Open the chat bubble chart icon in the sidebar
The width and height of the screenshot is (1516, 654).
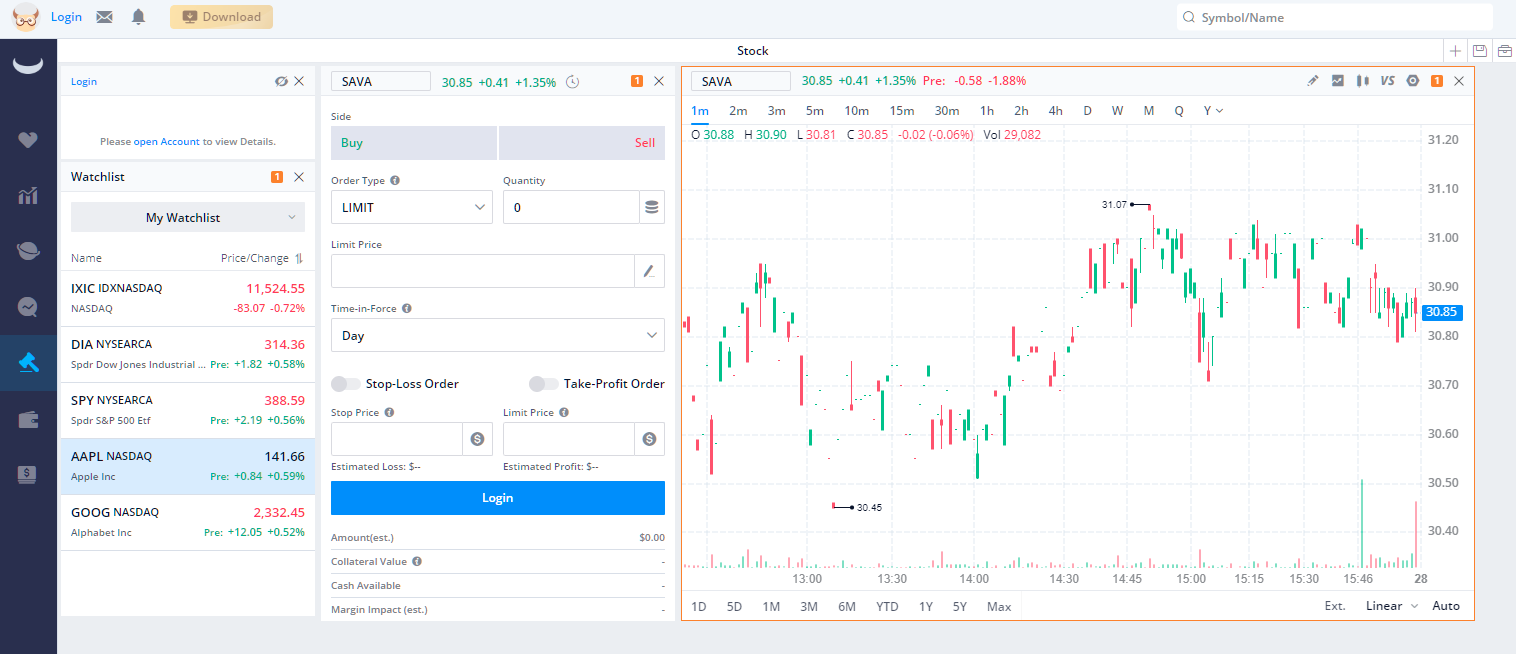point(28,307)
